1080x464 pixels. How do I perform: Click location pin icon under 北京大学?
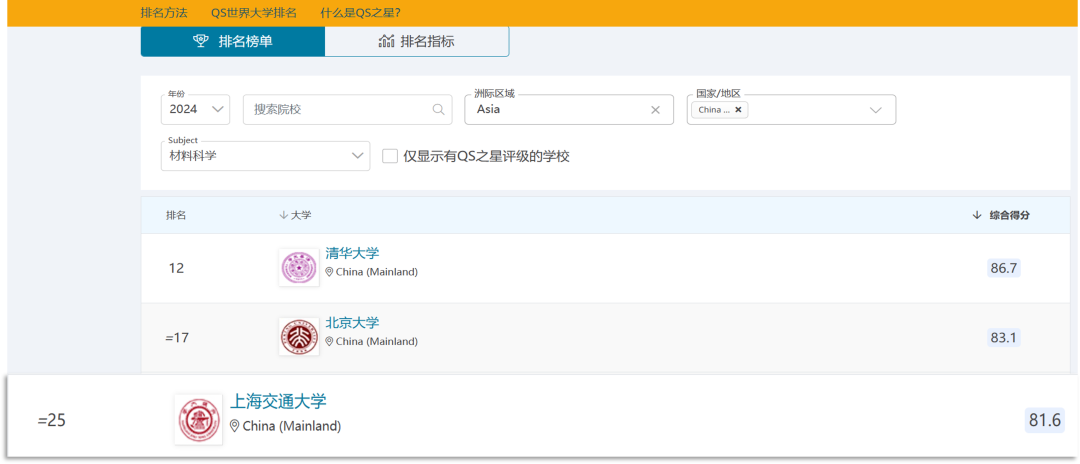point(329,341)
